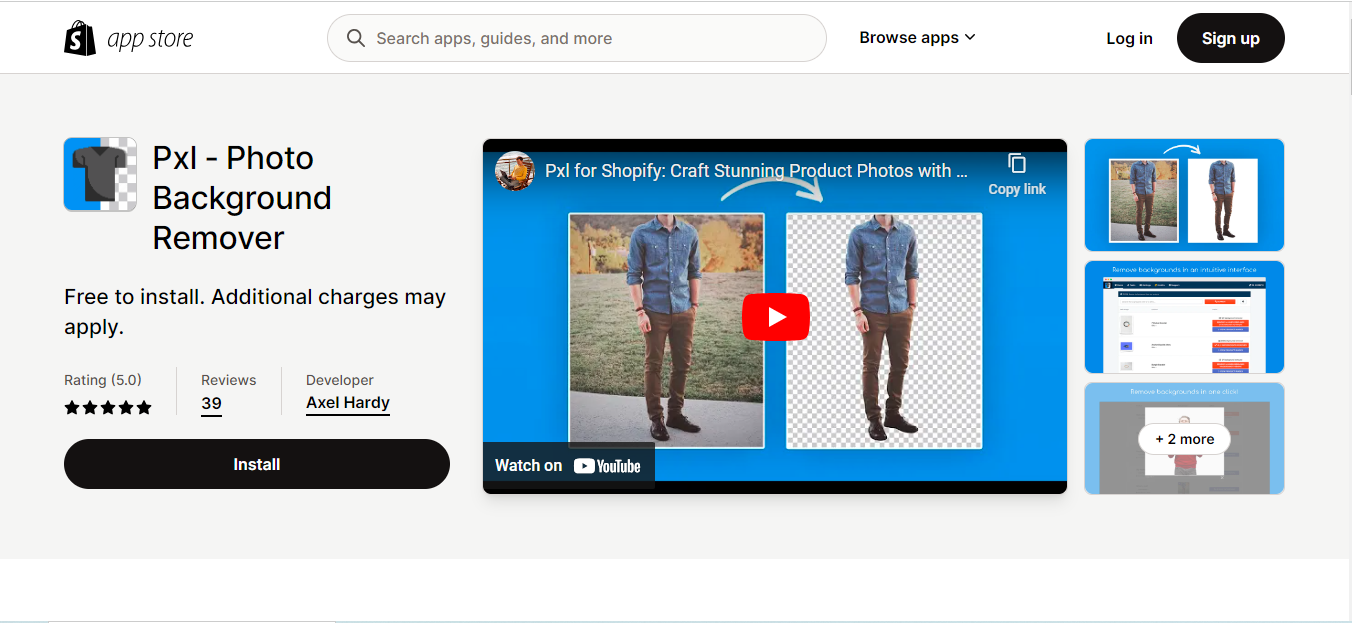Open the 39 reviews link
Image resolution: width=1352 pixels, height=623 pixels.
click(211, 404)
